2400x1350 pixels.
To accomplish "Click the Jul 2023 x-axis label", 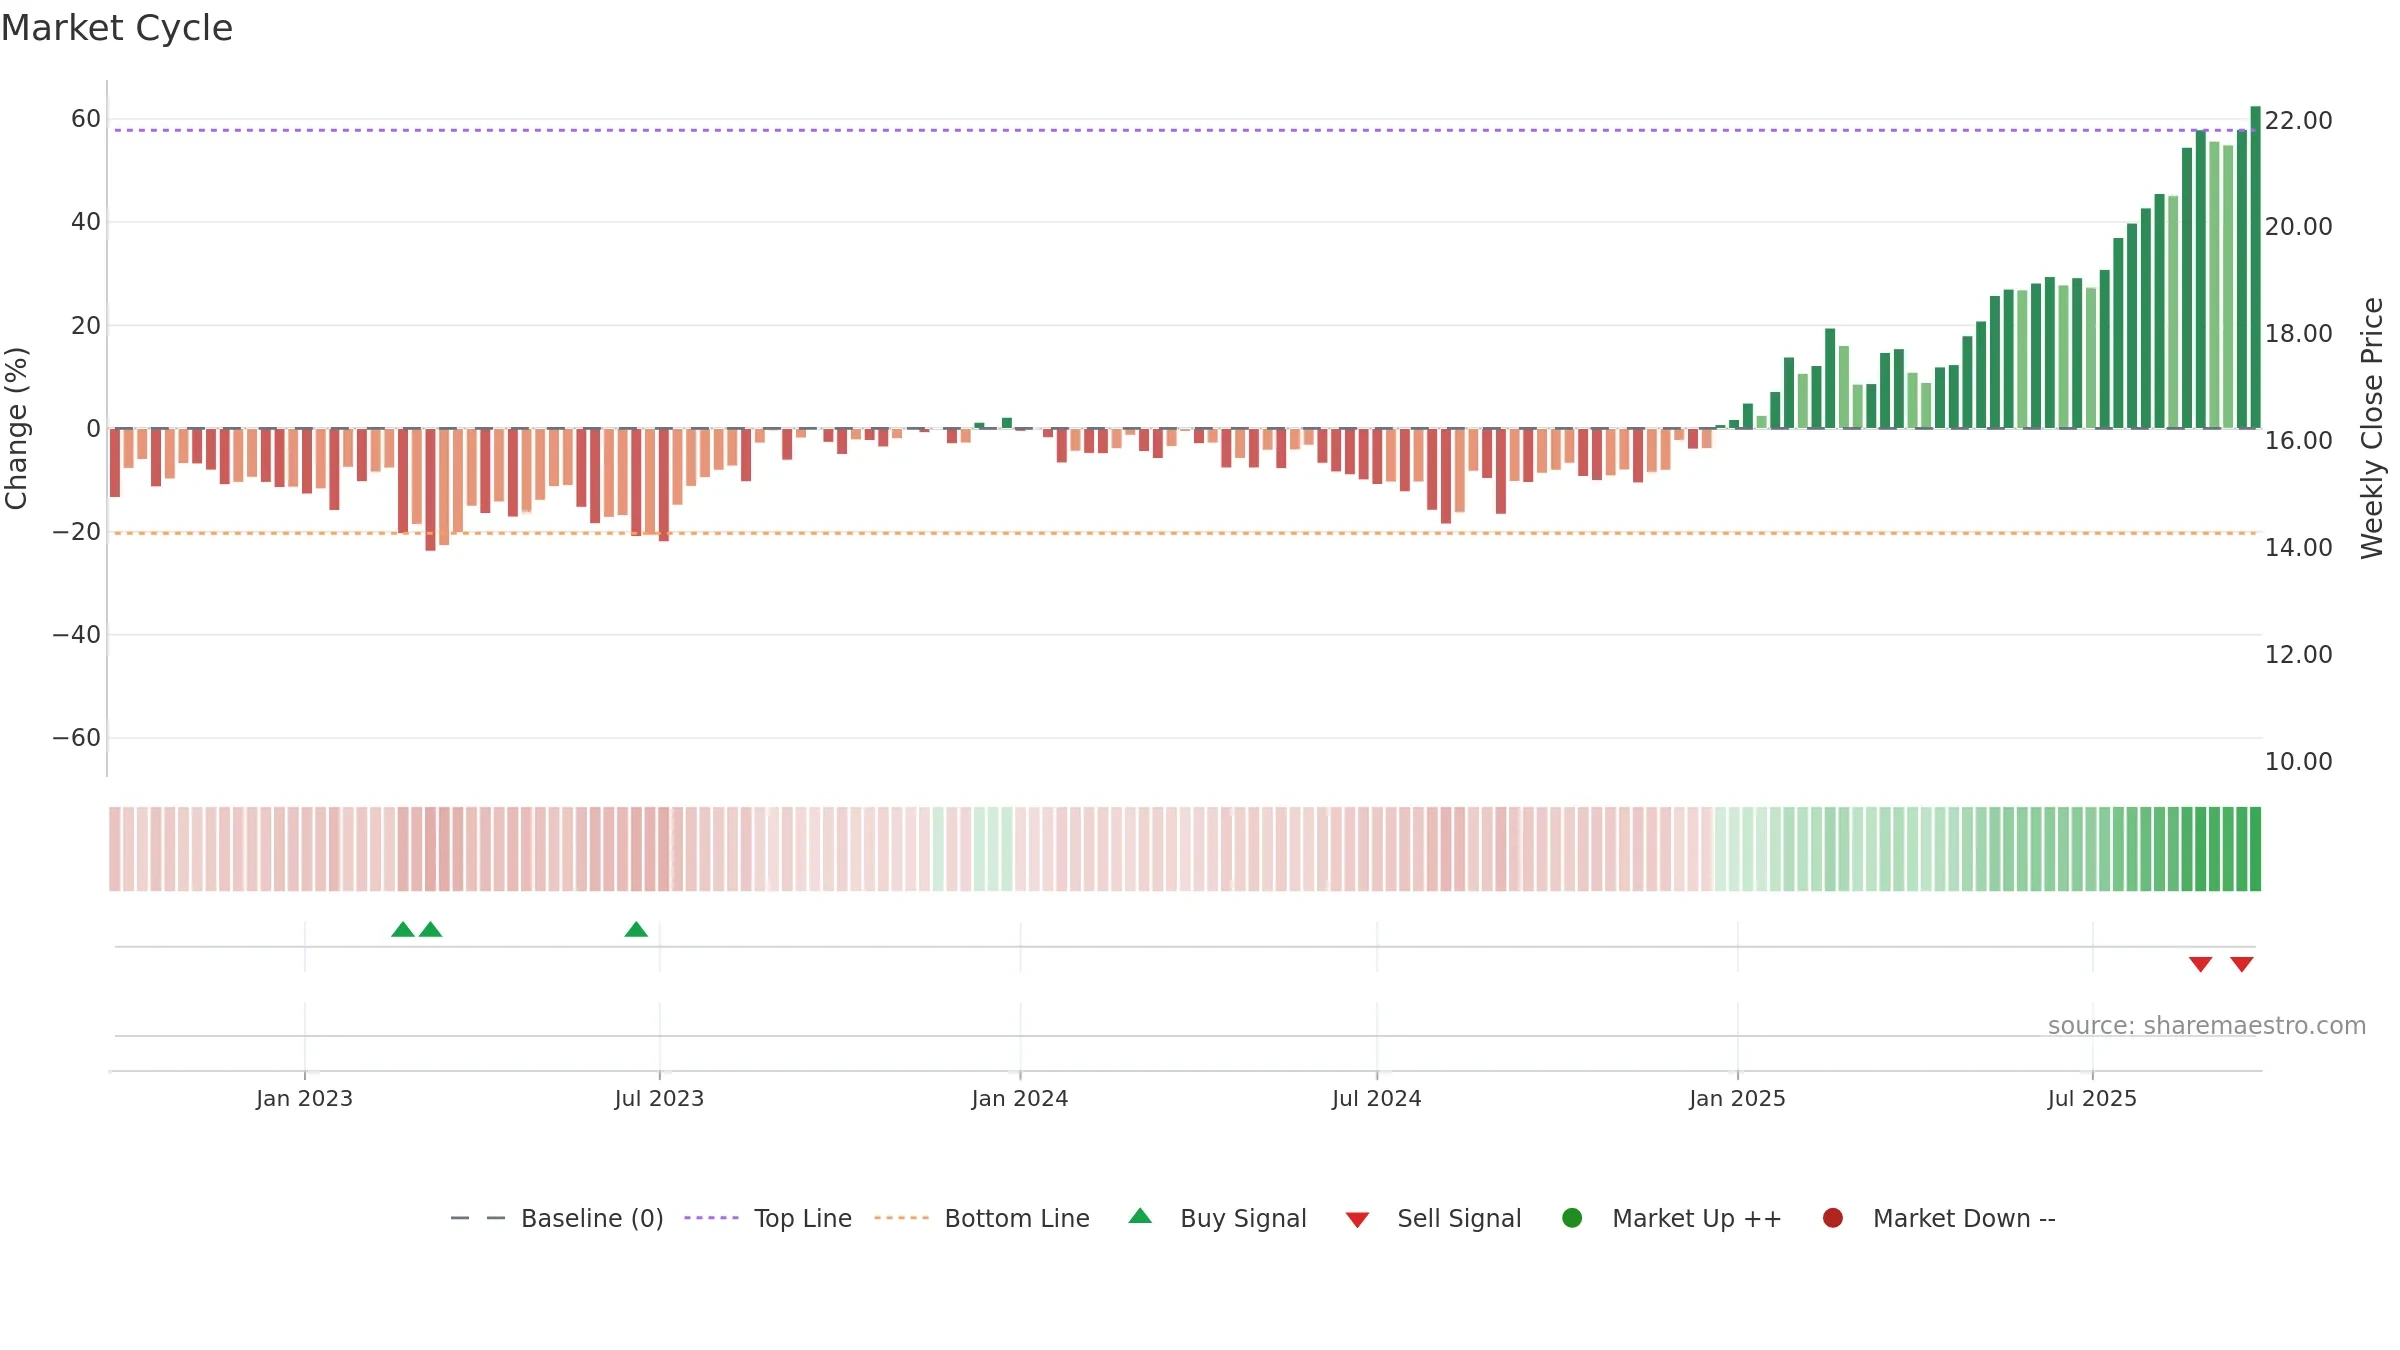I will click(659, 1098).
